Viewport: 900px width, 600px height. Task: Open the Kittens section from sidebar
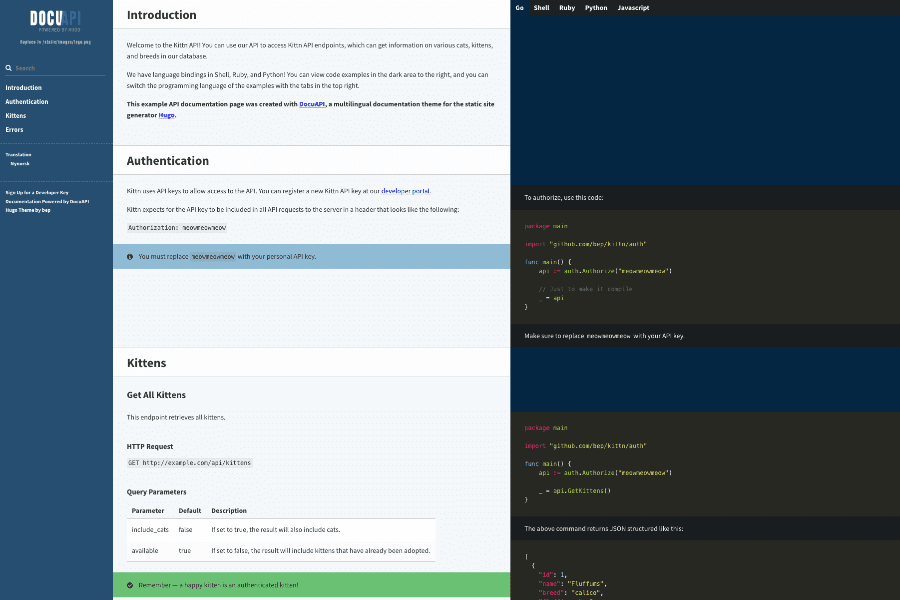14,115
